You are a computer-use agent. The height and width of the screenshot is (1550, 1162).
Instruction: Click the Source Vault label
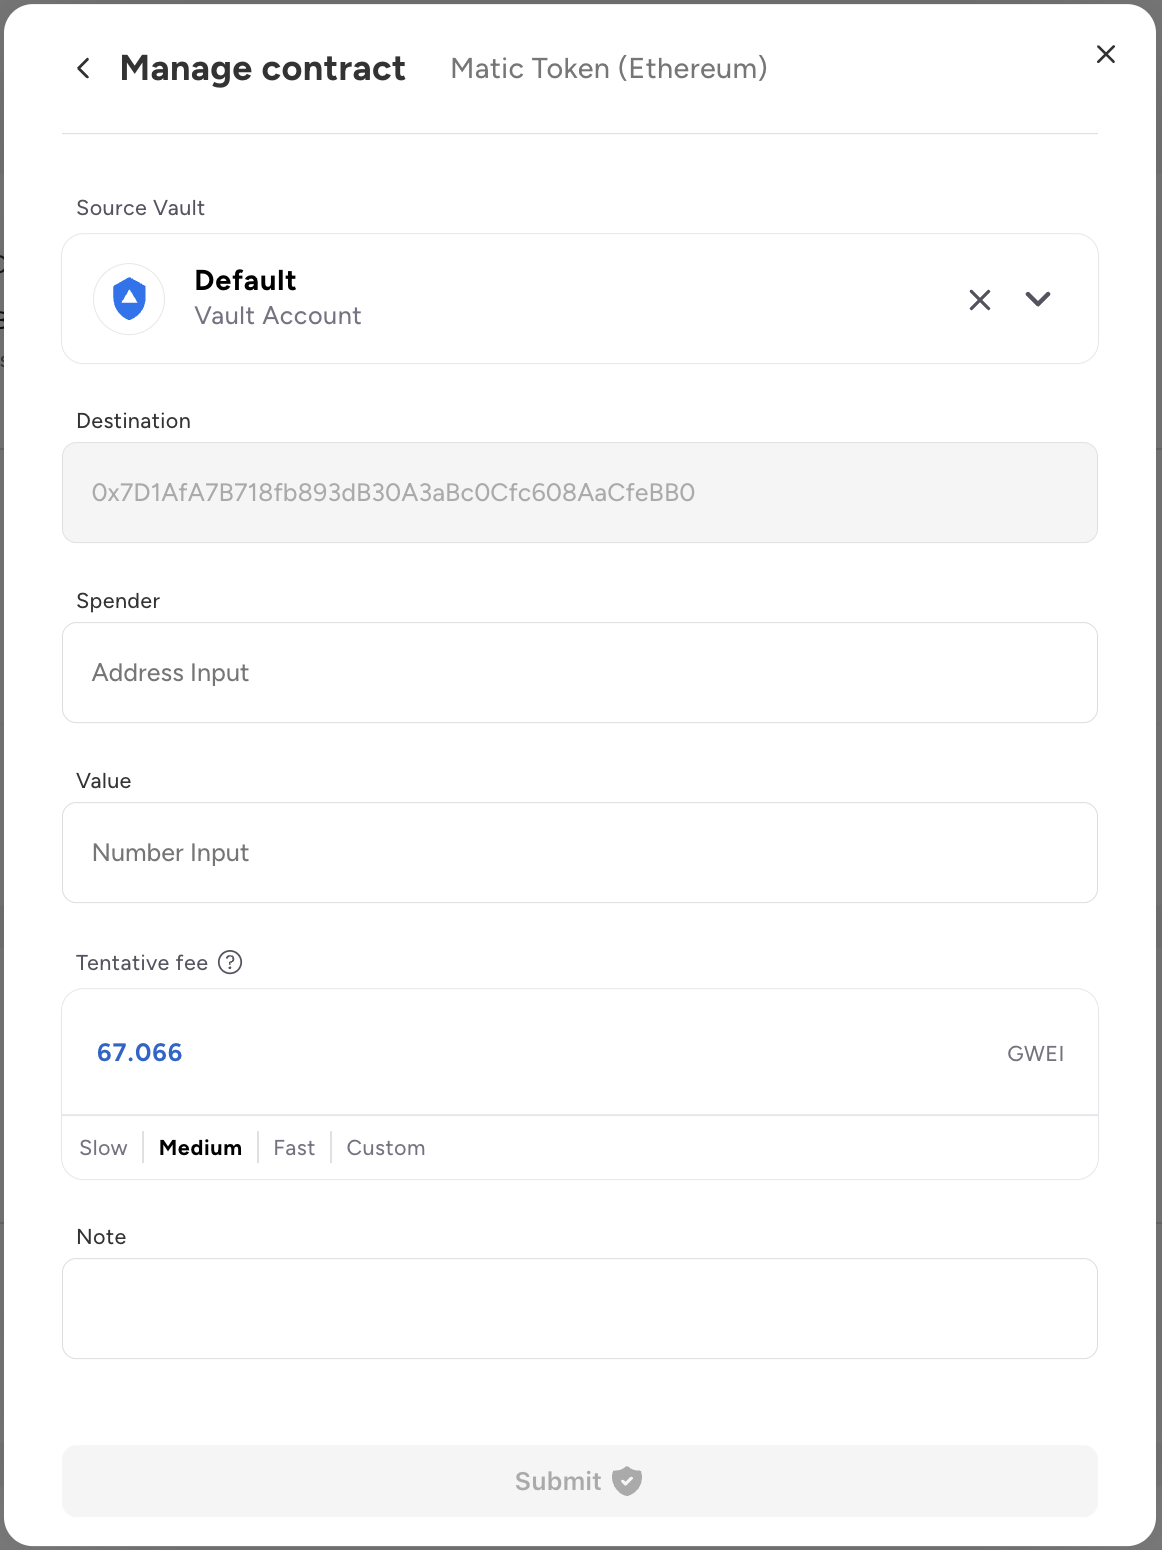coord(141,207)
